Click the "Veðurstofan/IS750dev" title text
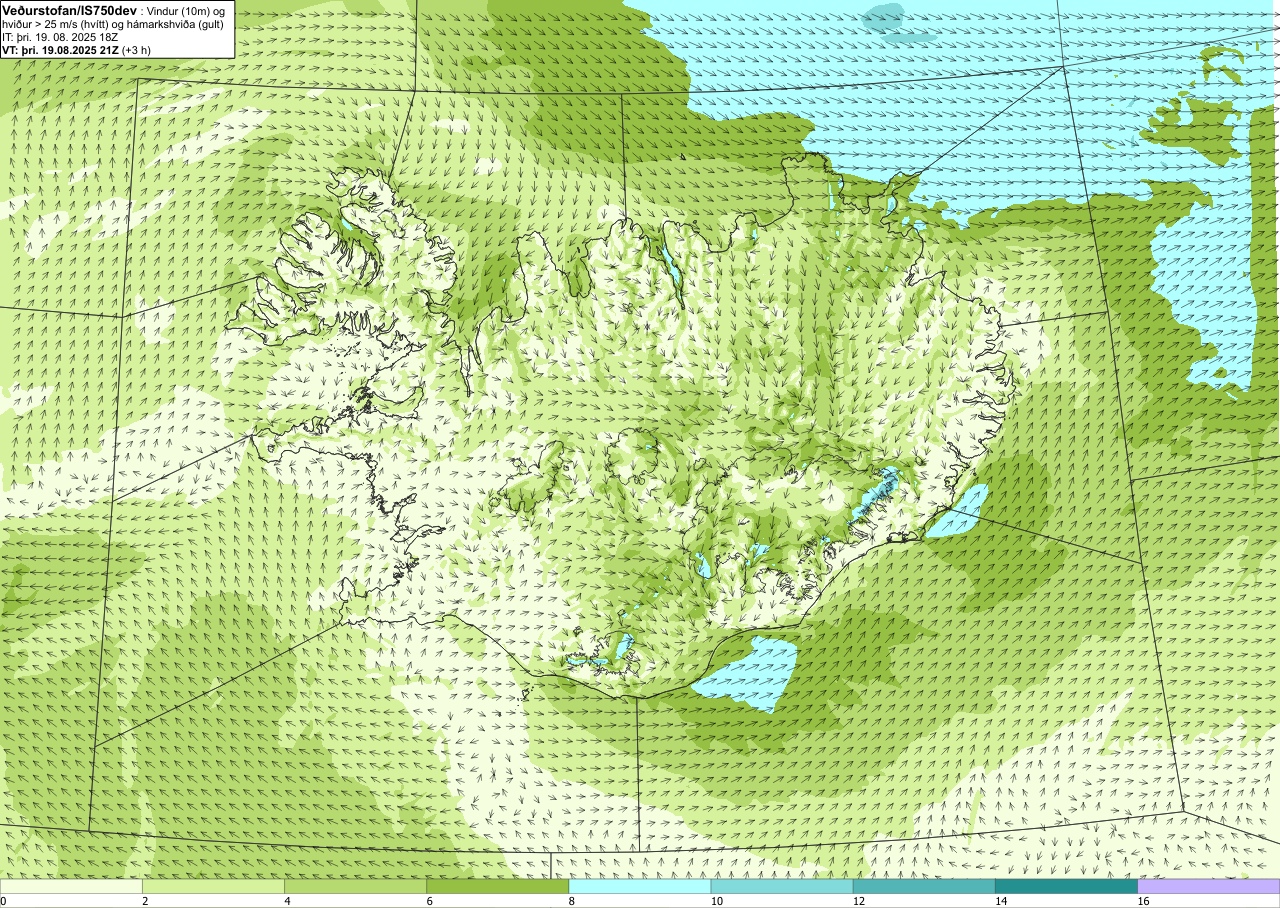The height and width of the screenshot is (908, 1280). pyautogui.click(x=70, y=10)
